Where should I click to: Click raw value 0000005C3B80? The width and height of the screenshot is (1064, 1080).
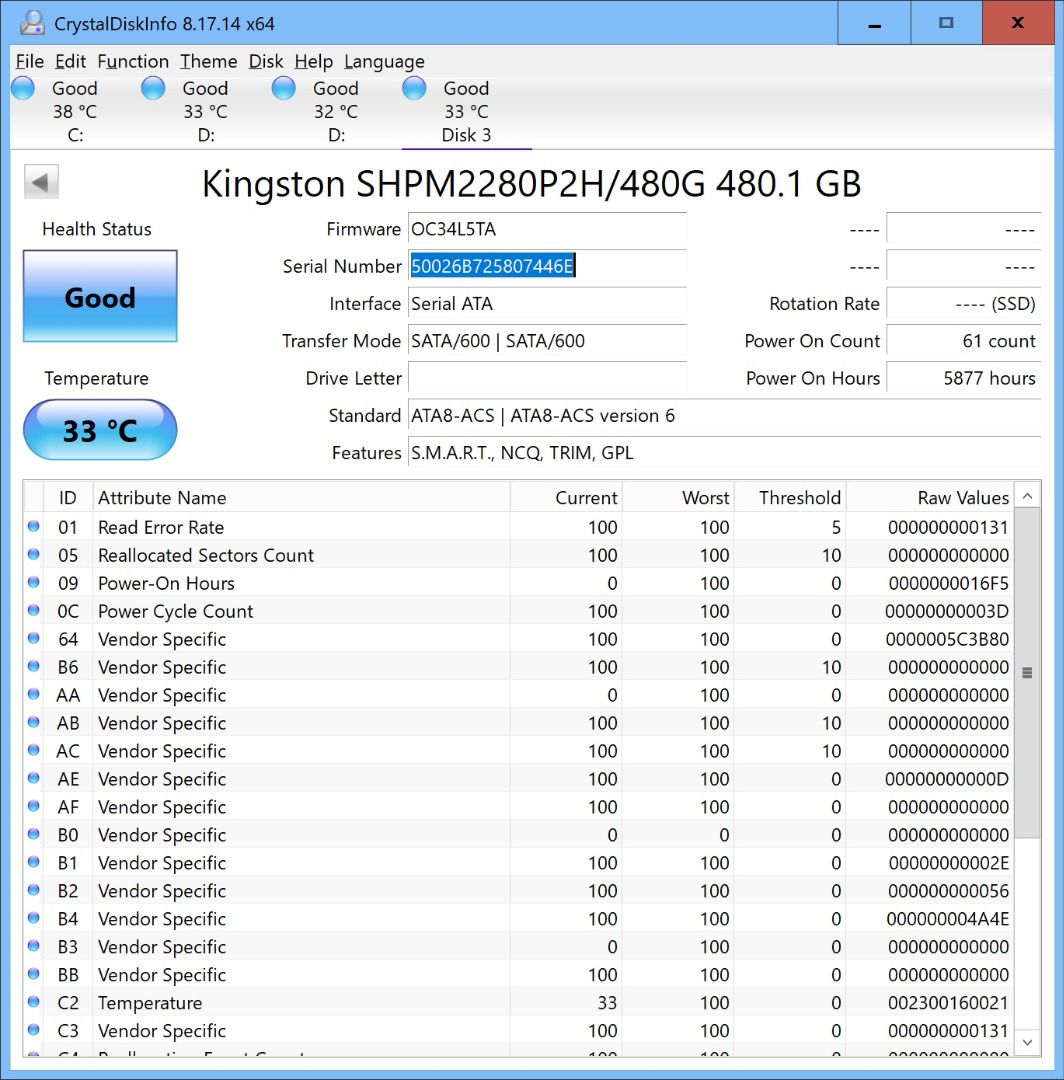947,639
